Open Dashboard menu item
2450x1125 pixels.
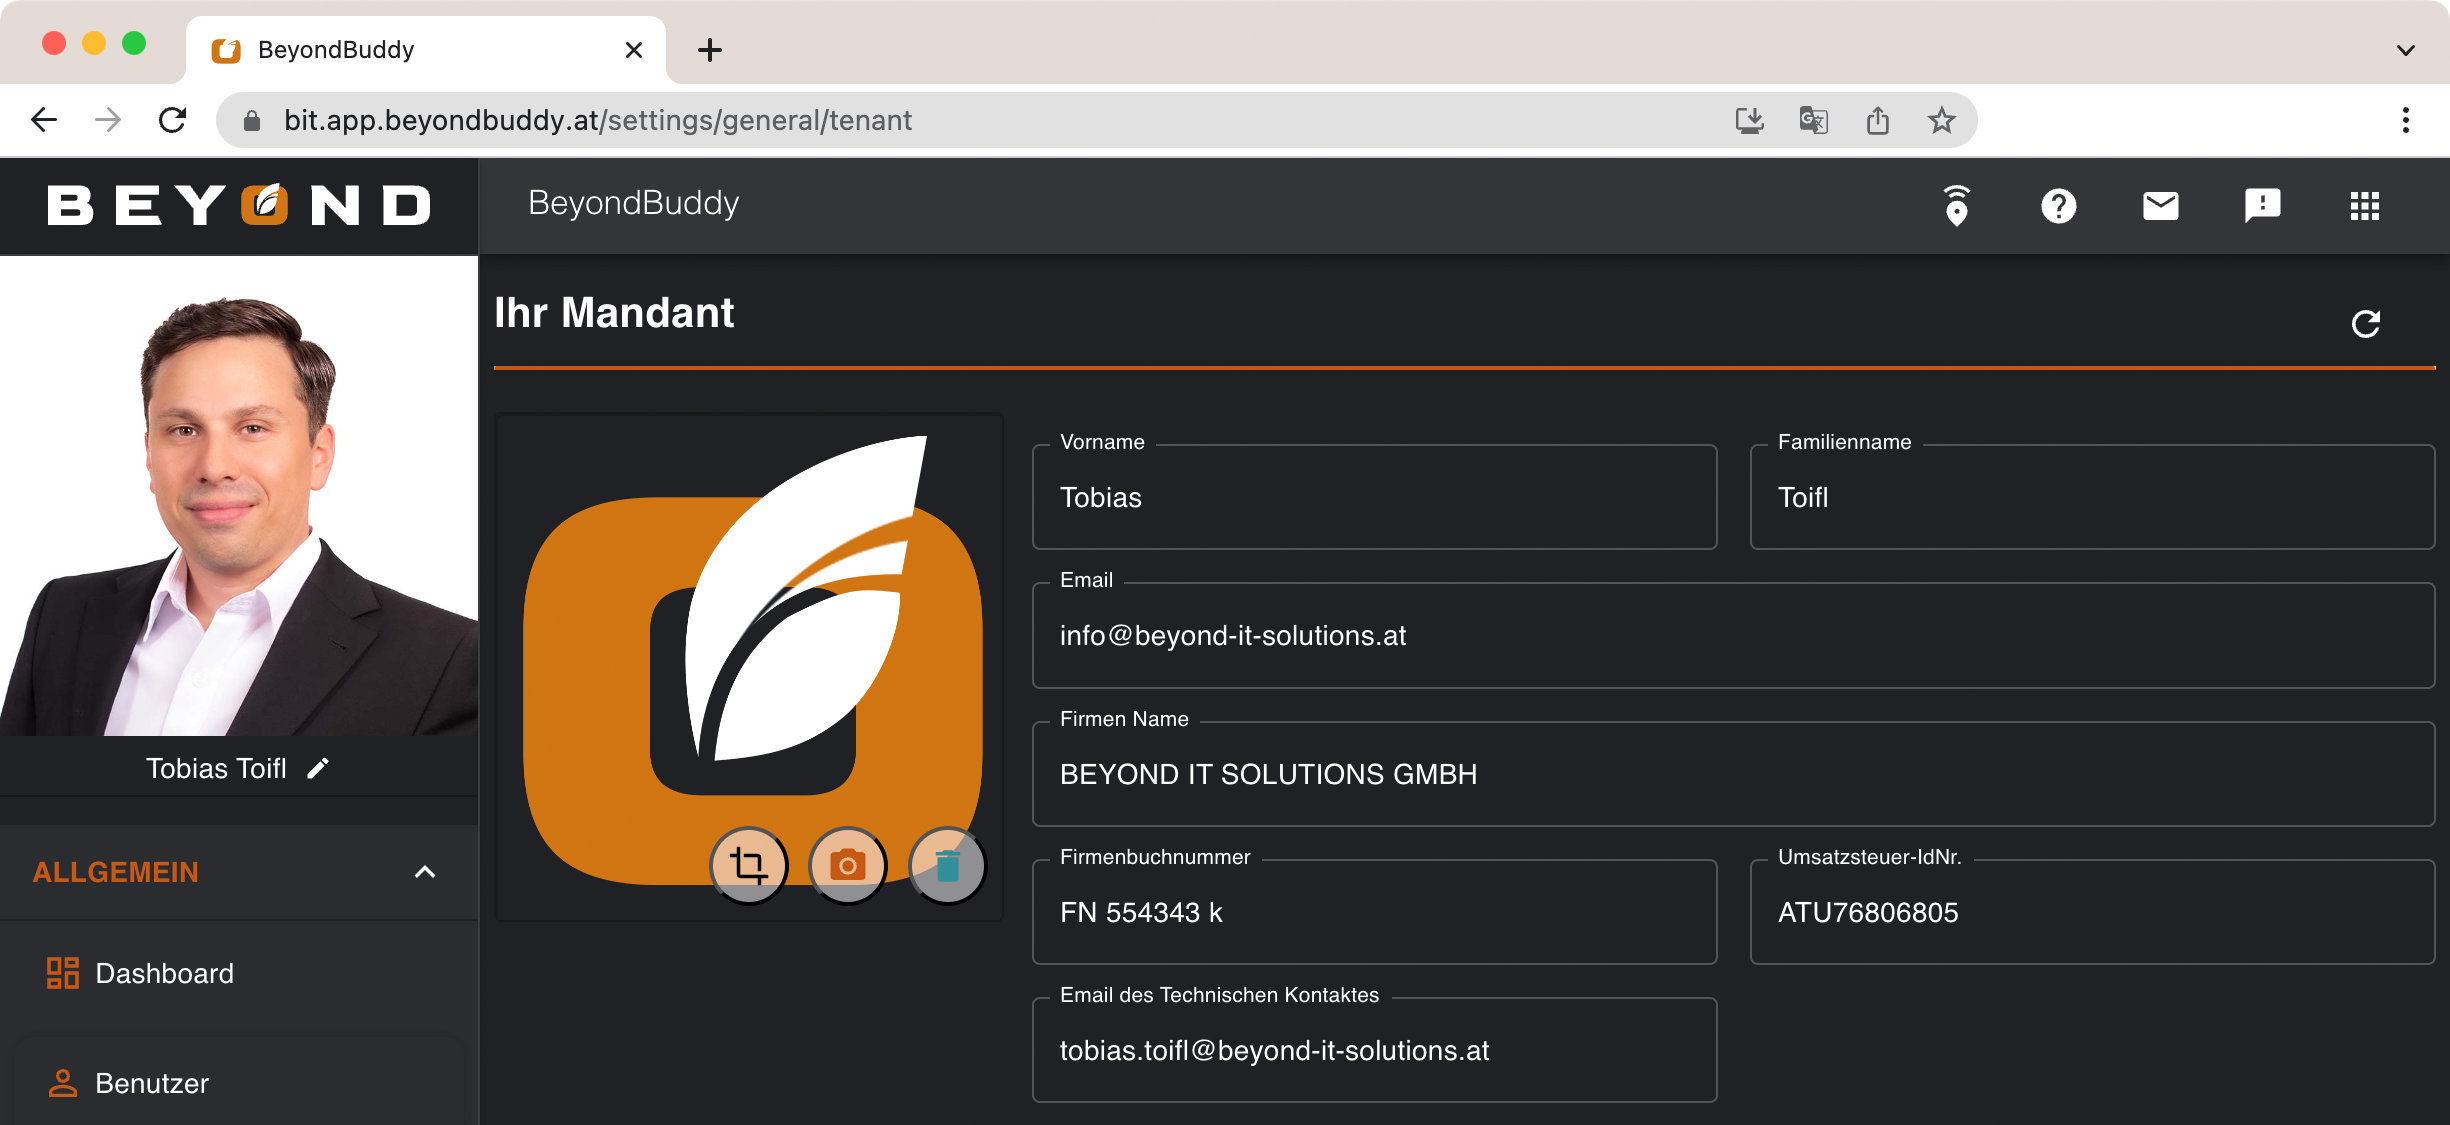238,974
